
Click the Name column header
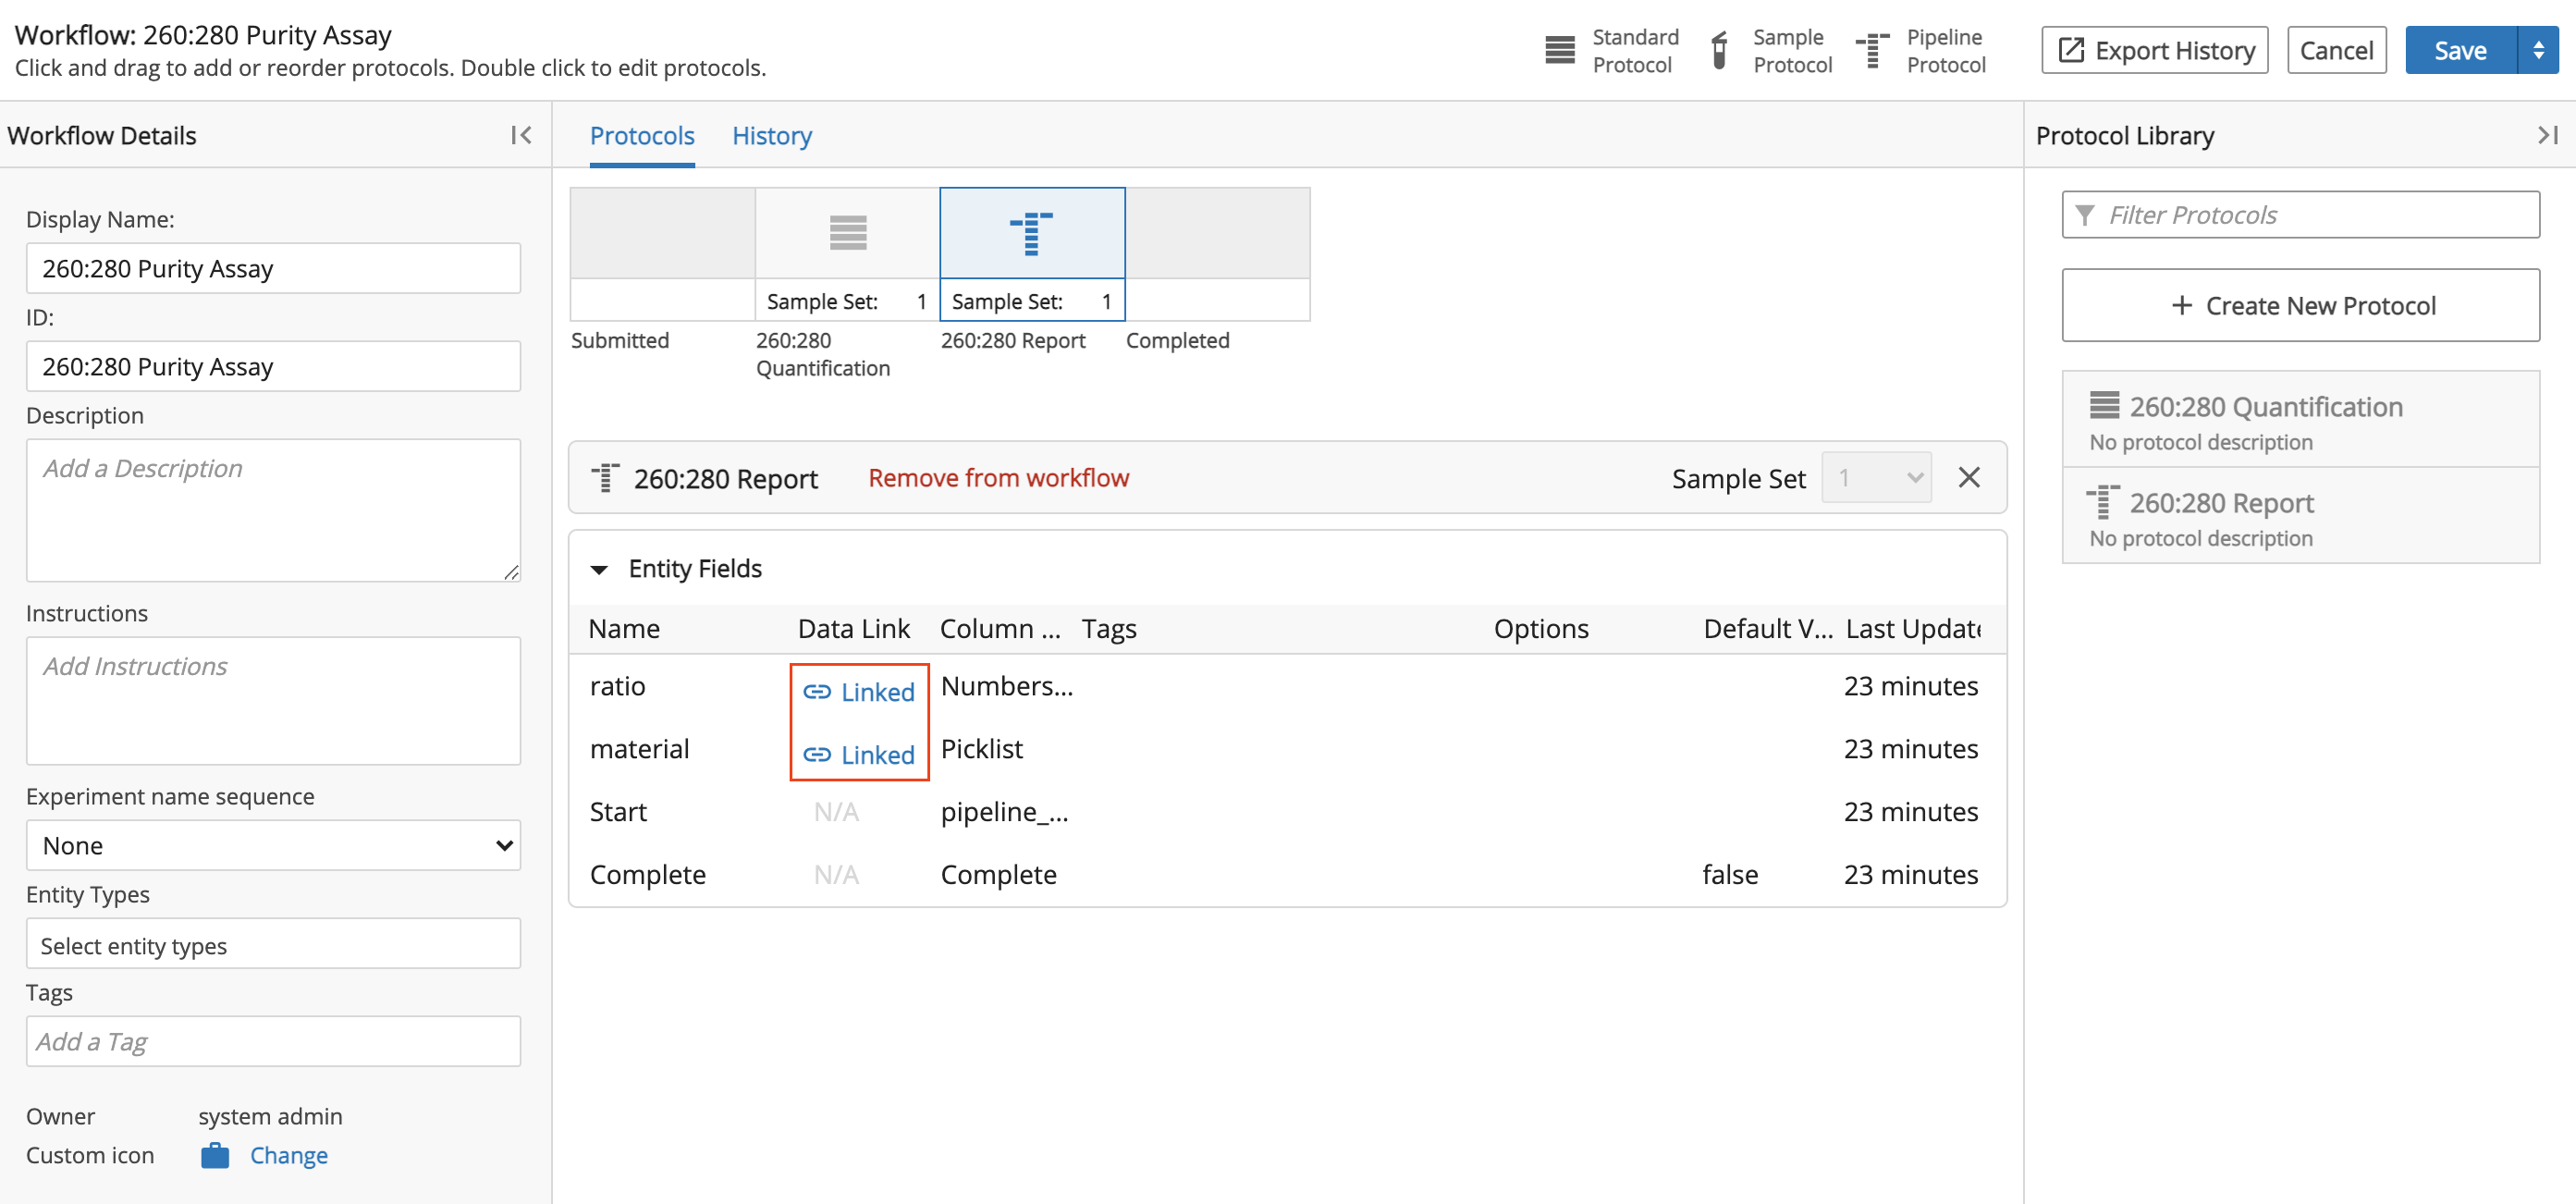point(624,629)
